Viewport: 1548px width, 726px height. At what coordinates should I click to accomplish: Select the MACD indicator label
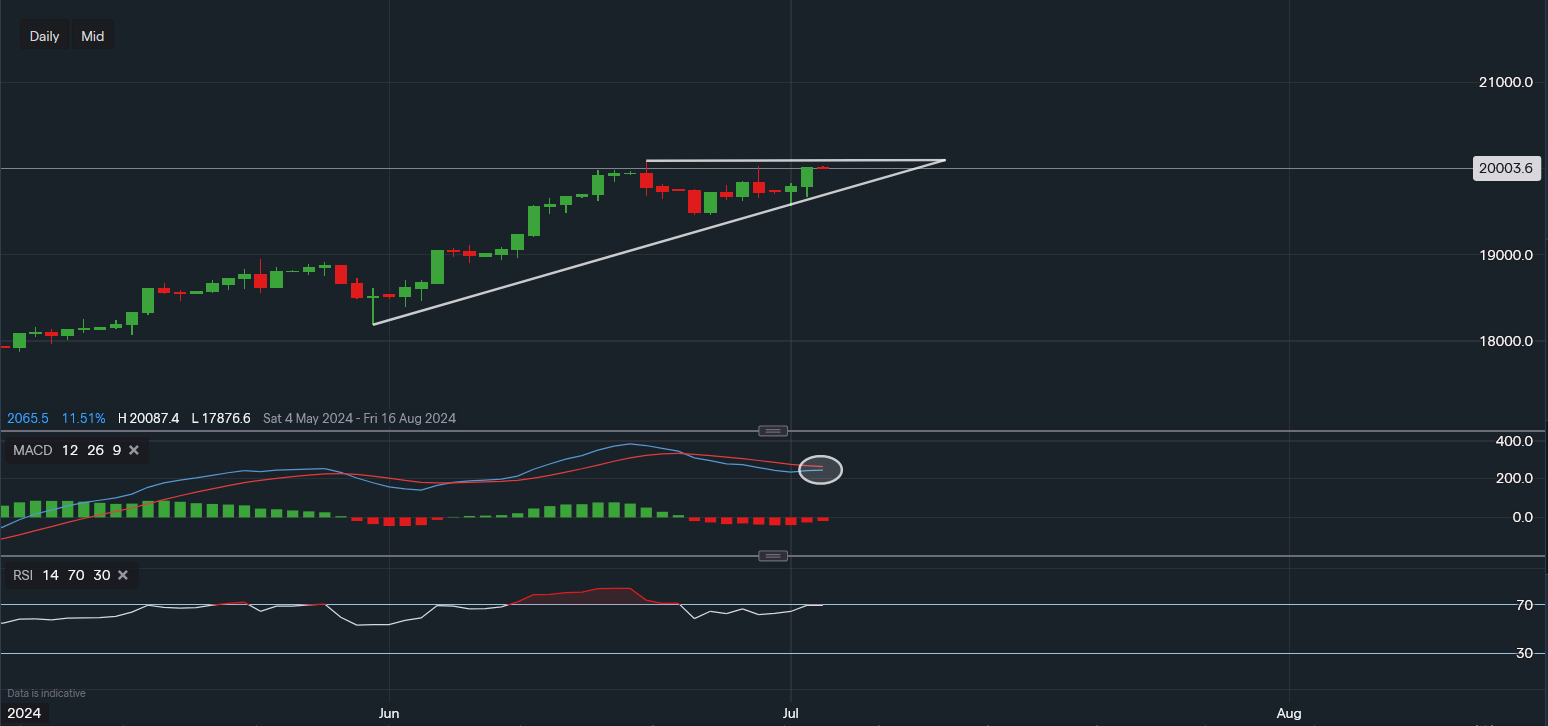pos(31,450)
